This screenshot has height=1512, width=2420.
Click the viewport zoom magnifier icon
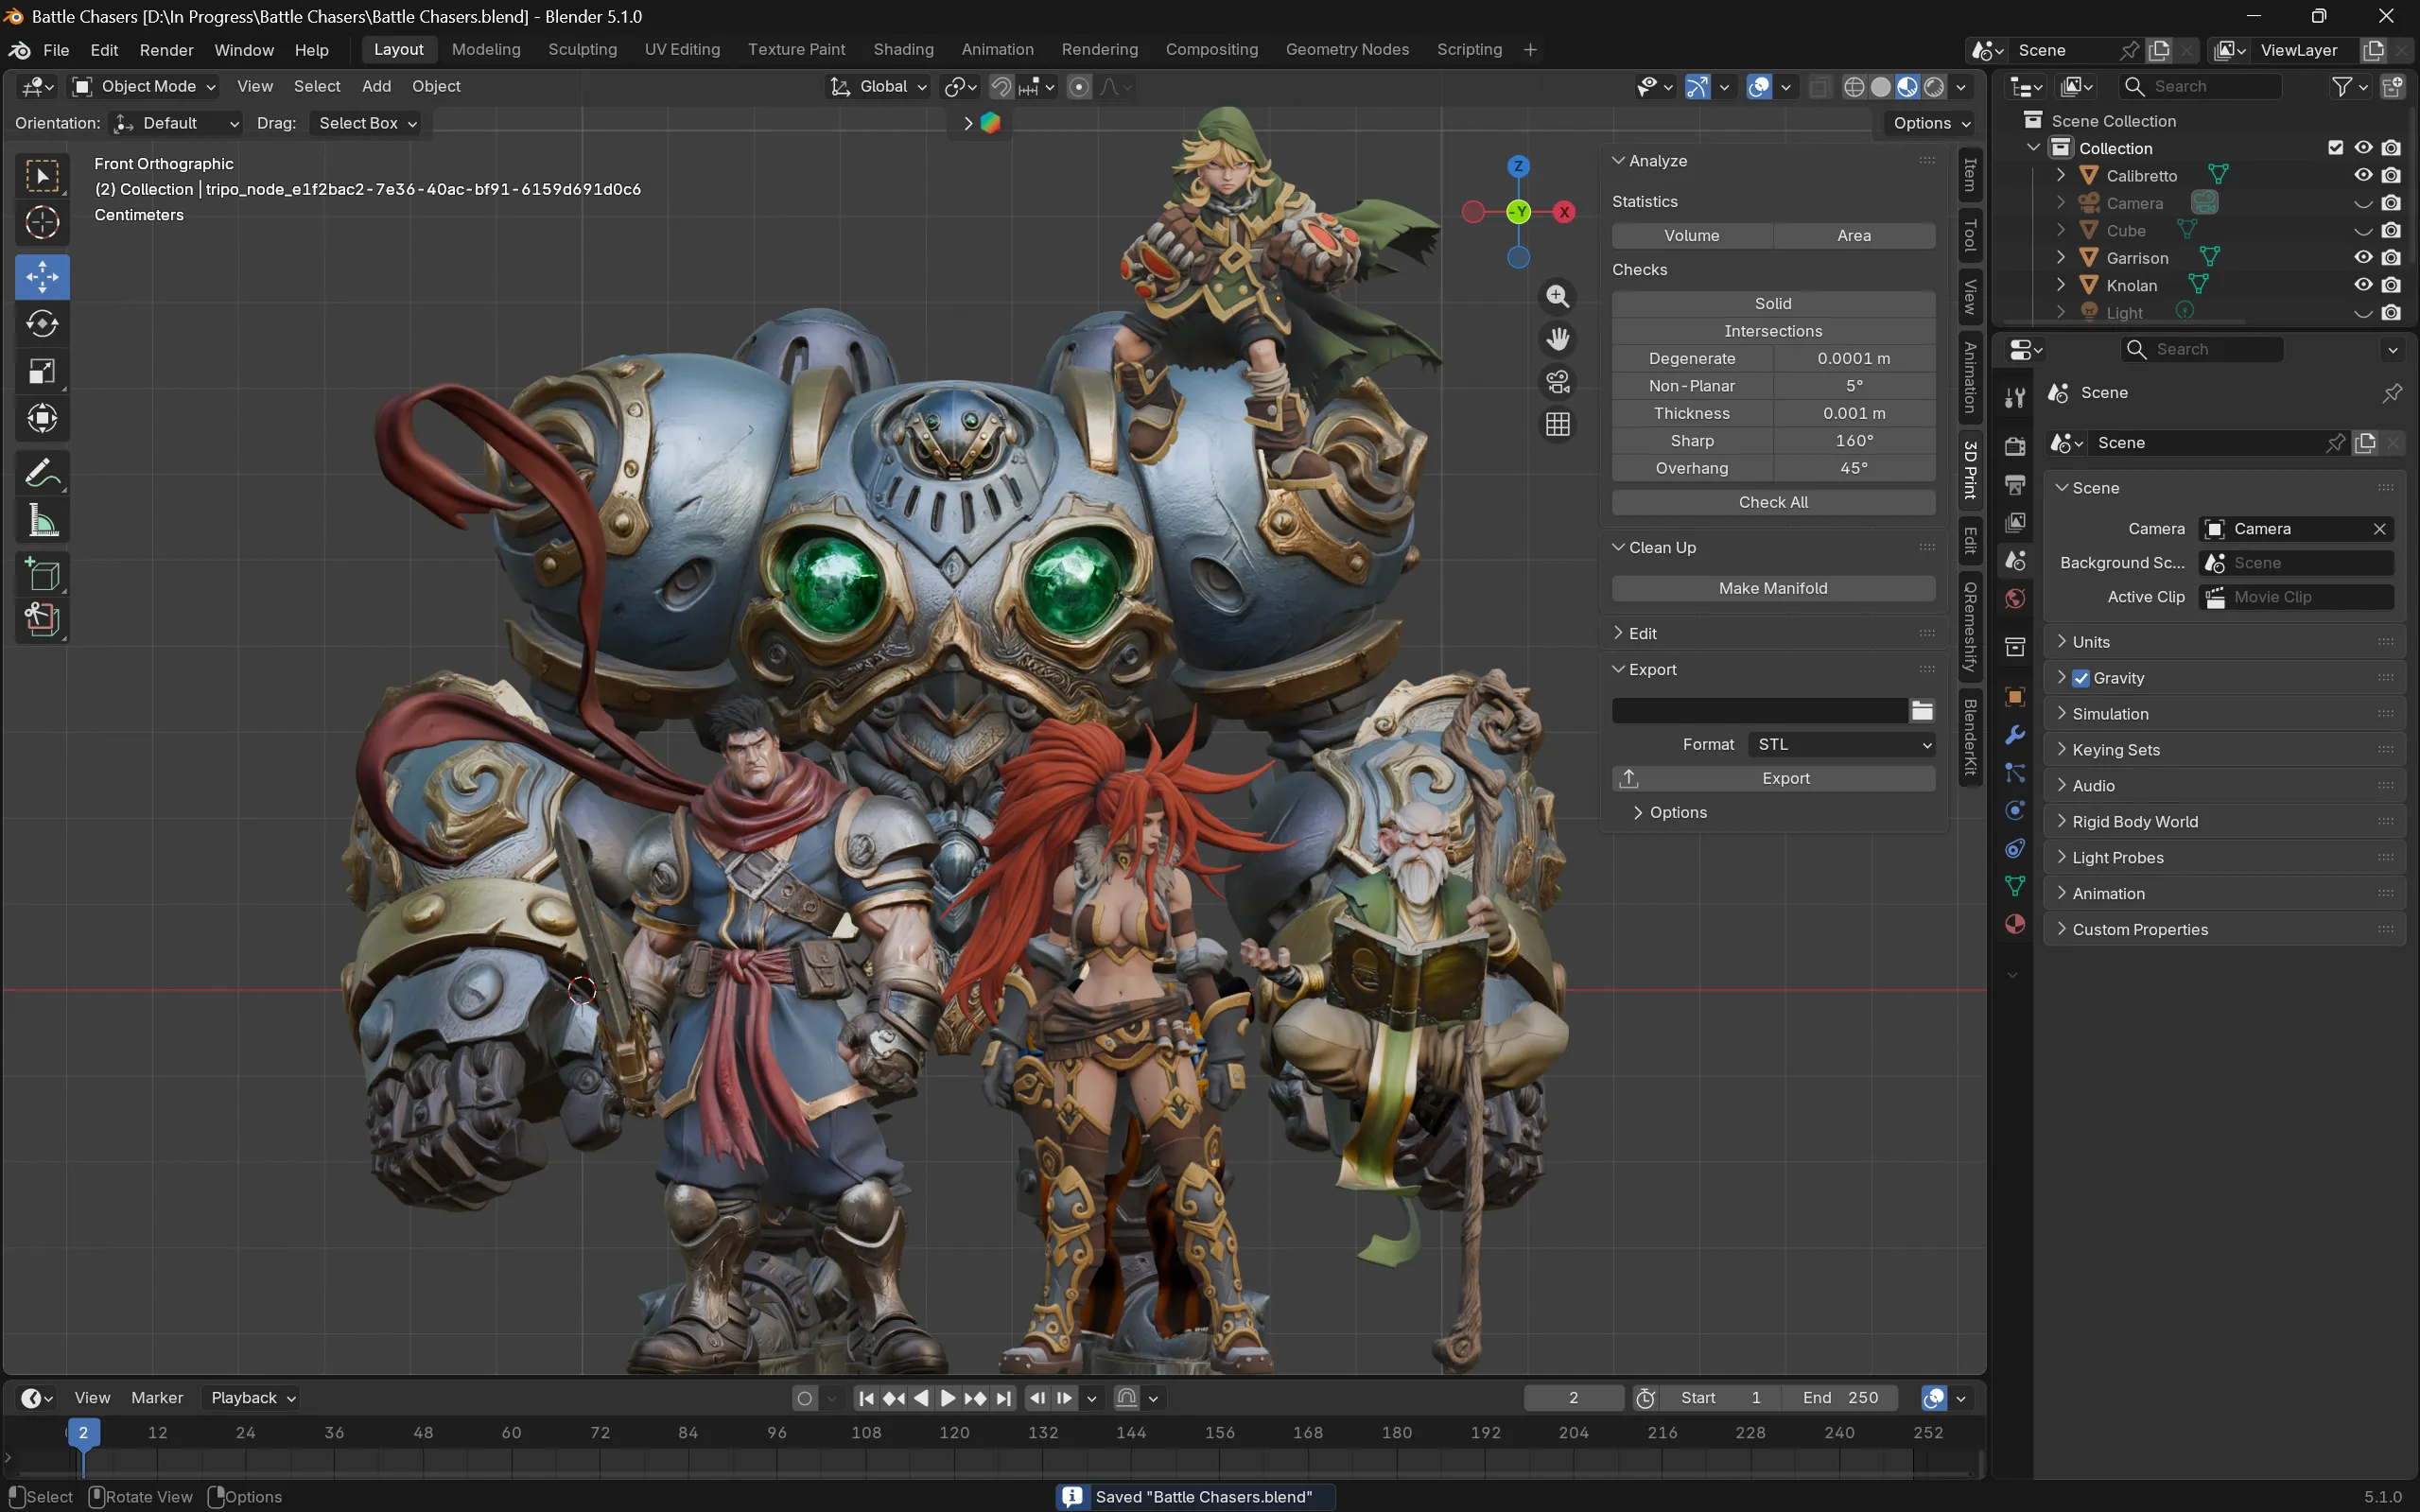coord(1557,296)
